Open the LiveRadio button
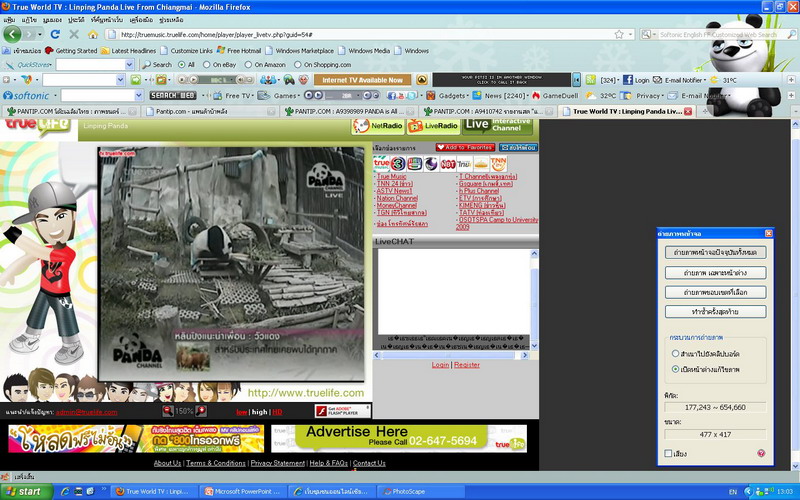This screenshot has width=800, height=500. [433, 126]
